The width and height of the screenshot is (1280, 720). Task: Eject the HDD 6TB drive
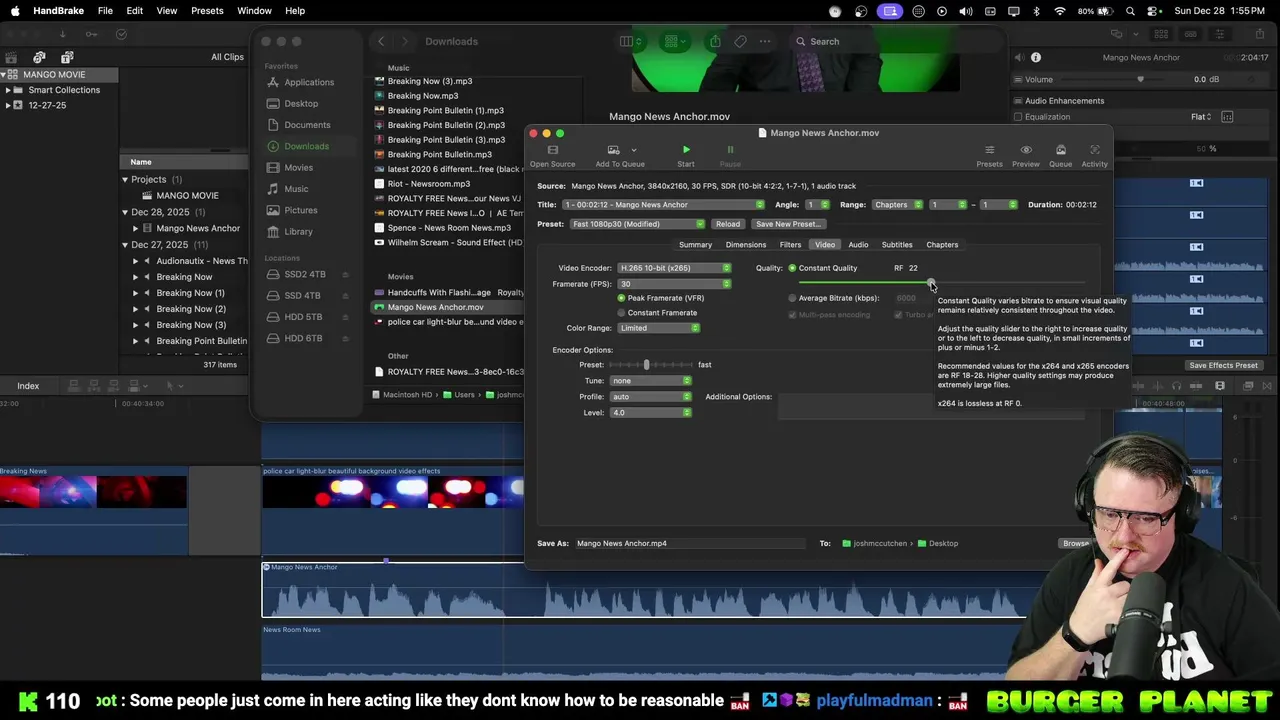tap(346, 339)
